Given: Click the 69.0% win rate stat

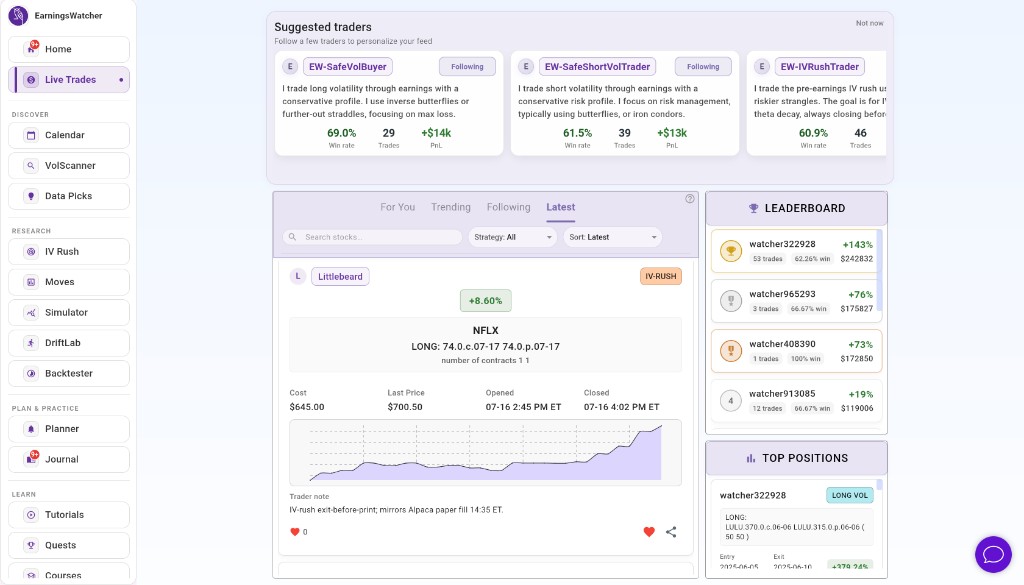Looking at the screenshot, I should 342,133.
